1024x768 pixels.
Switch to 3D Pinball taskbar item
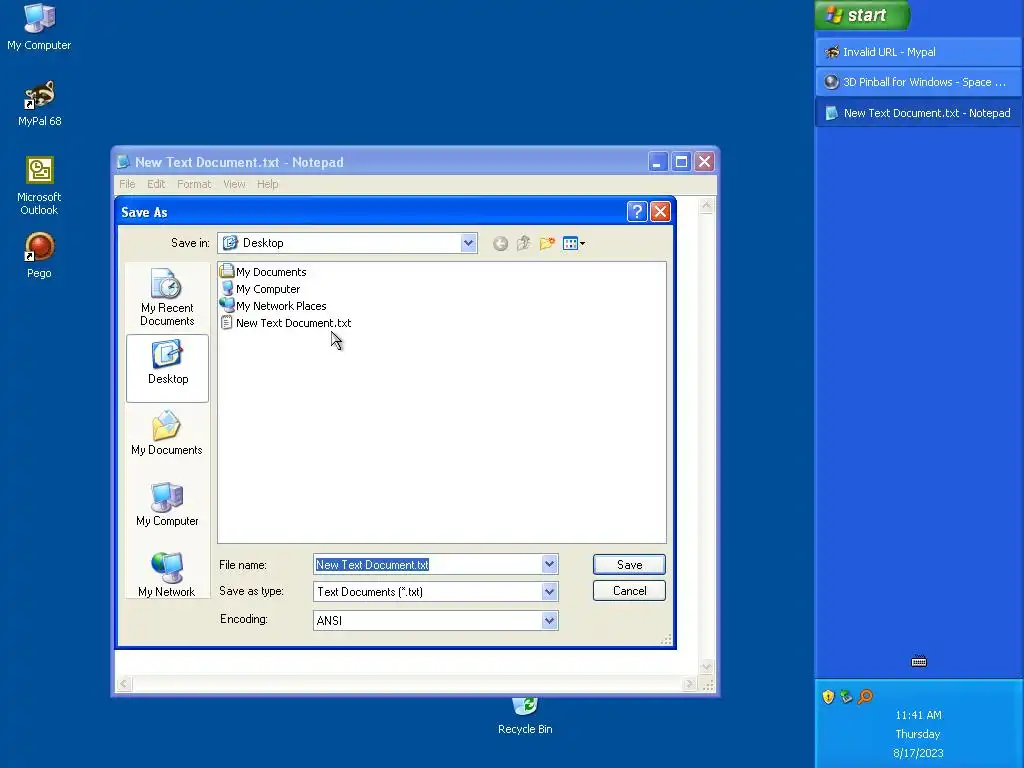click(918, 82)
